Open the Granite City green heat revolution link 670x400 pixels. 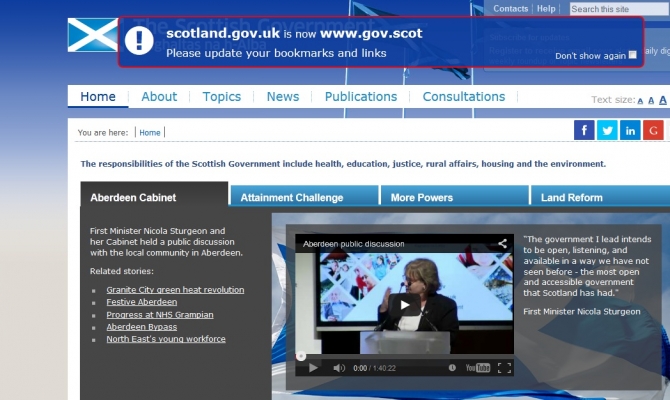(x=175, y=290)
